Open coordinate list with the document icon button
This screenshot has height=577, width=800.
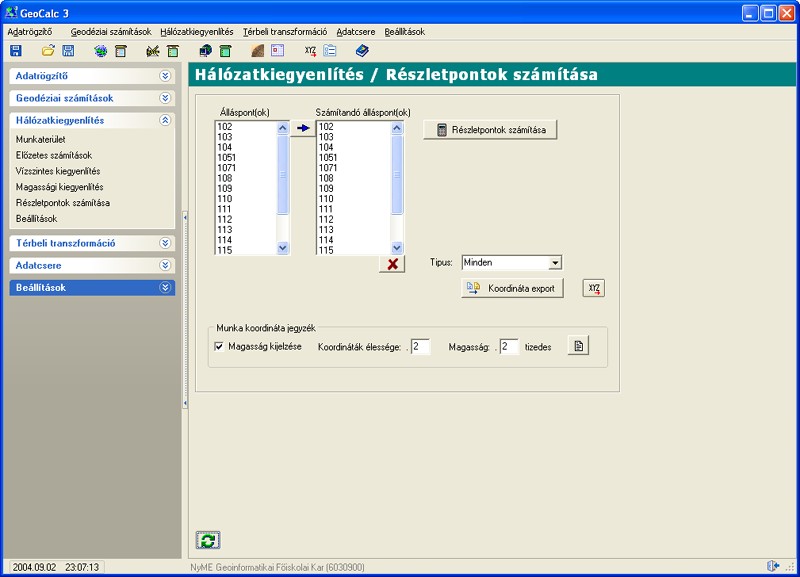579,346
